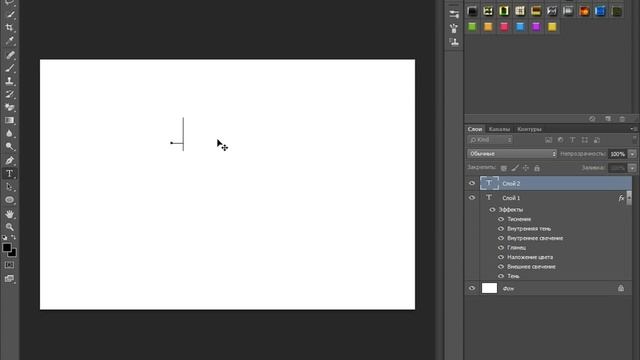Toggle lock layer position
Screen dimensions: 640x360
tap(526, 168)
